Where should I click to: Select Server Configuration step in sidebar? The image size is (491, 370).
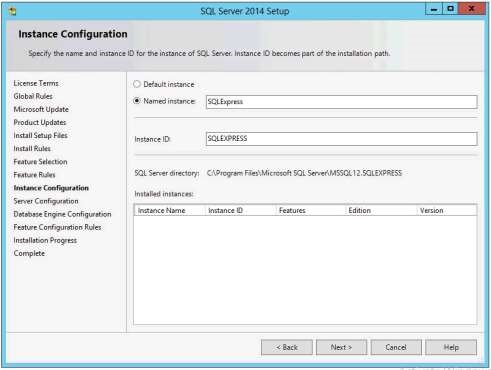(46, 201)
